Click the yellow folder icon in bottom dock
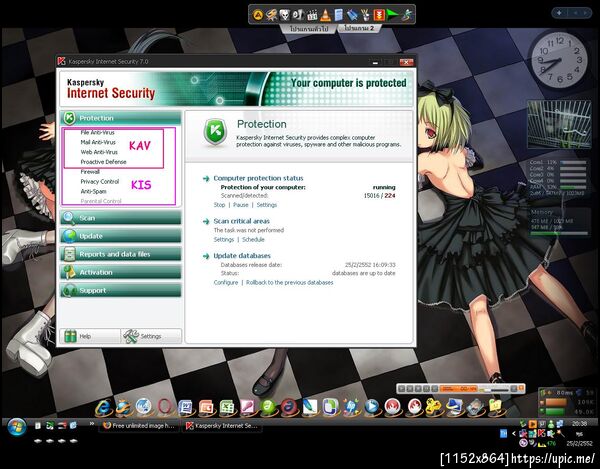This screenshot has height=469, width=600. tap(495, 407)
